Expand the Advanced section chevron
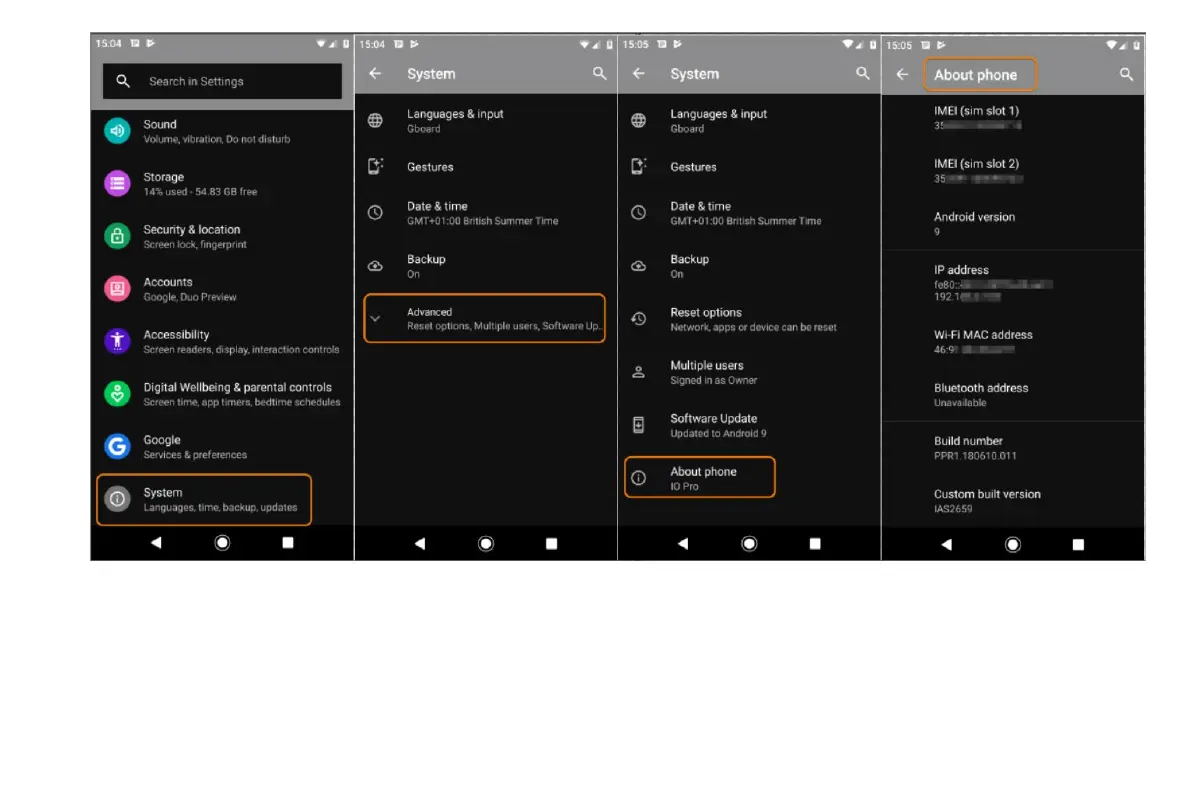Screen dimensions: 1191x794 tap(376, 318)
